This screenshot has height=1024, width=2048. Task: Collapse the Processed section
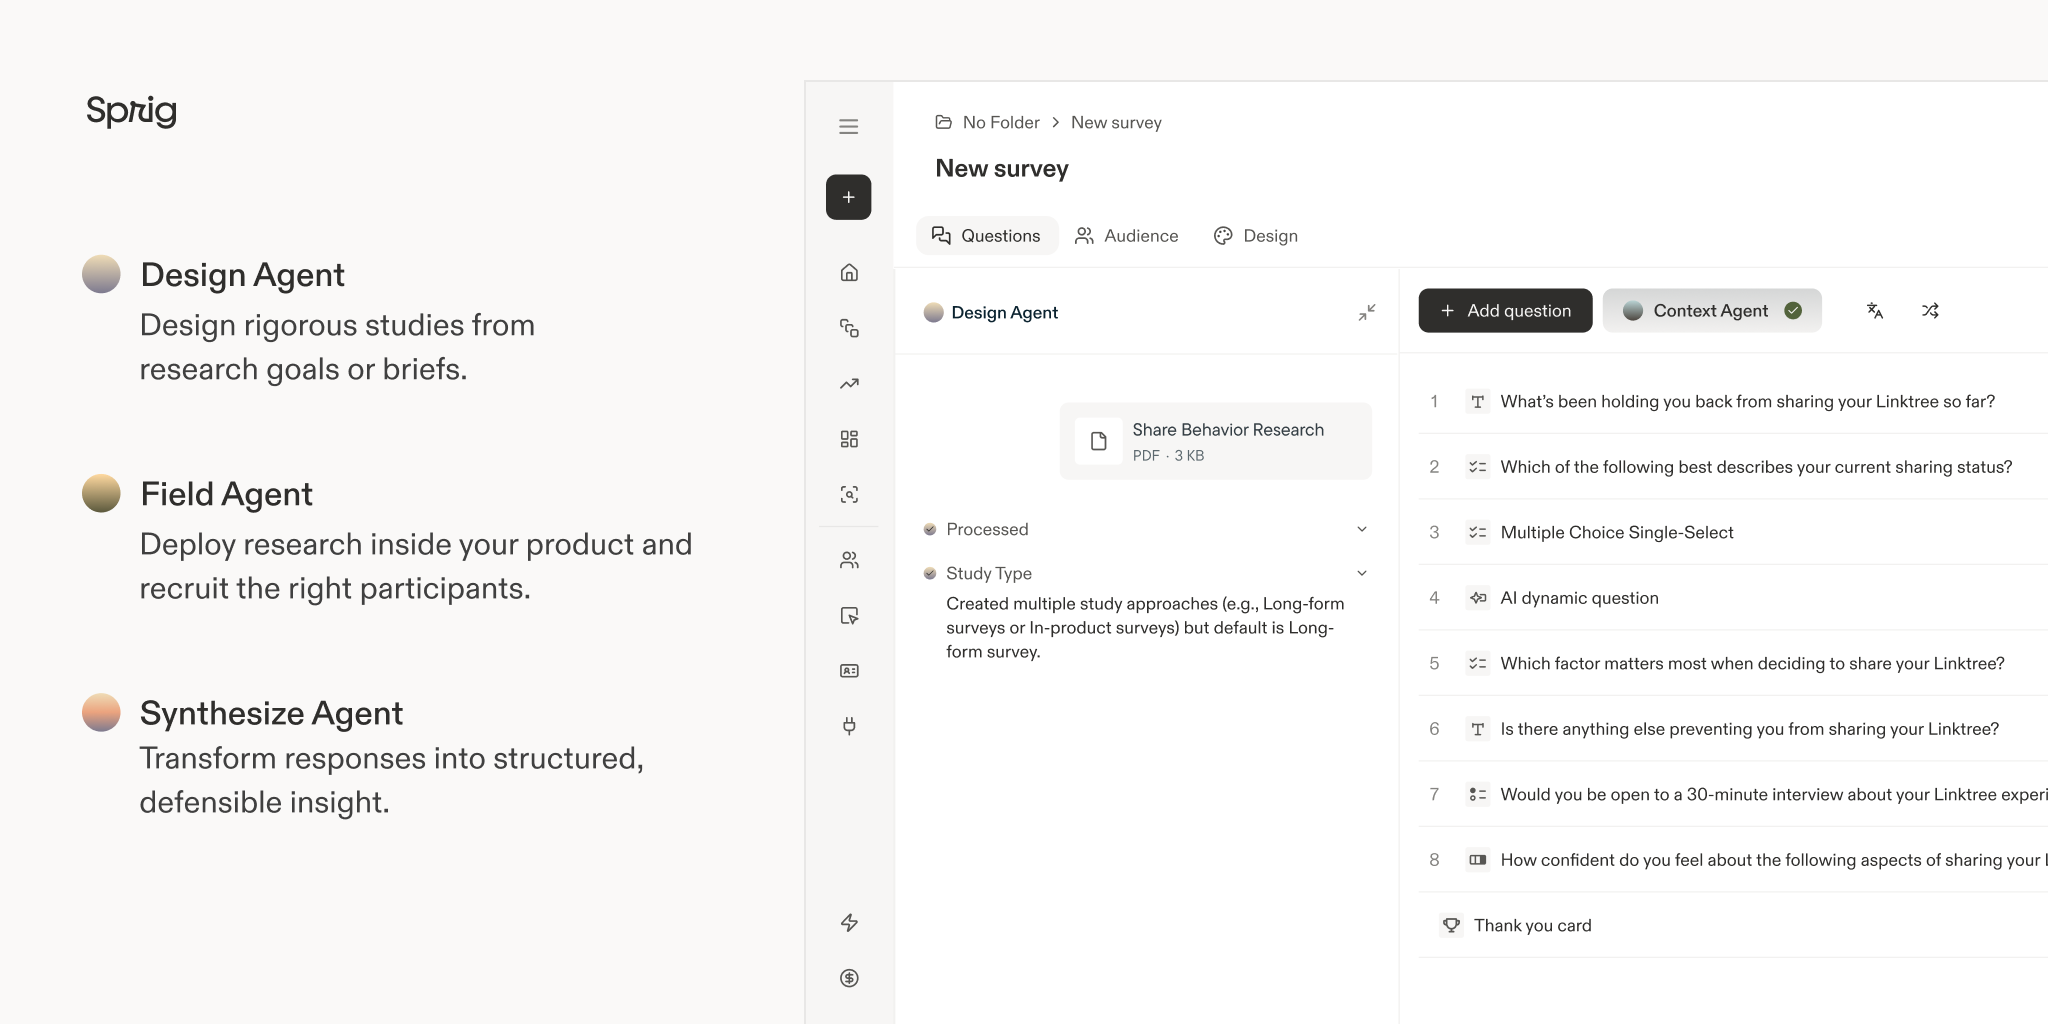(1361, 528)
